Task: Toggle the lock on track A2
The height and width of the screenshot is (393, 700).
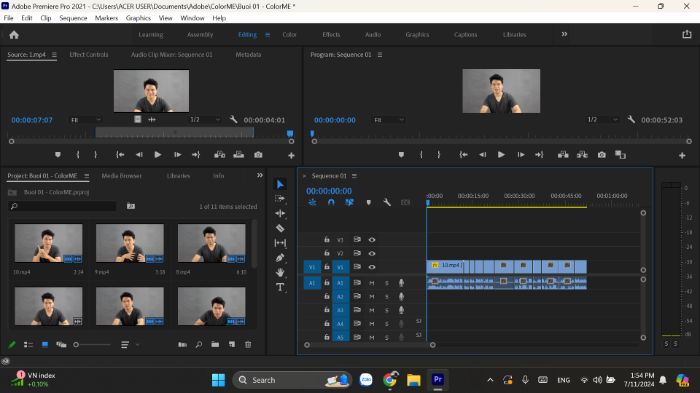Action: [x=327, y=296]
